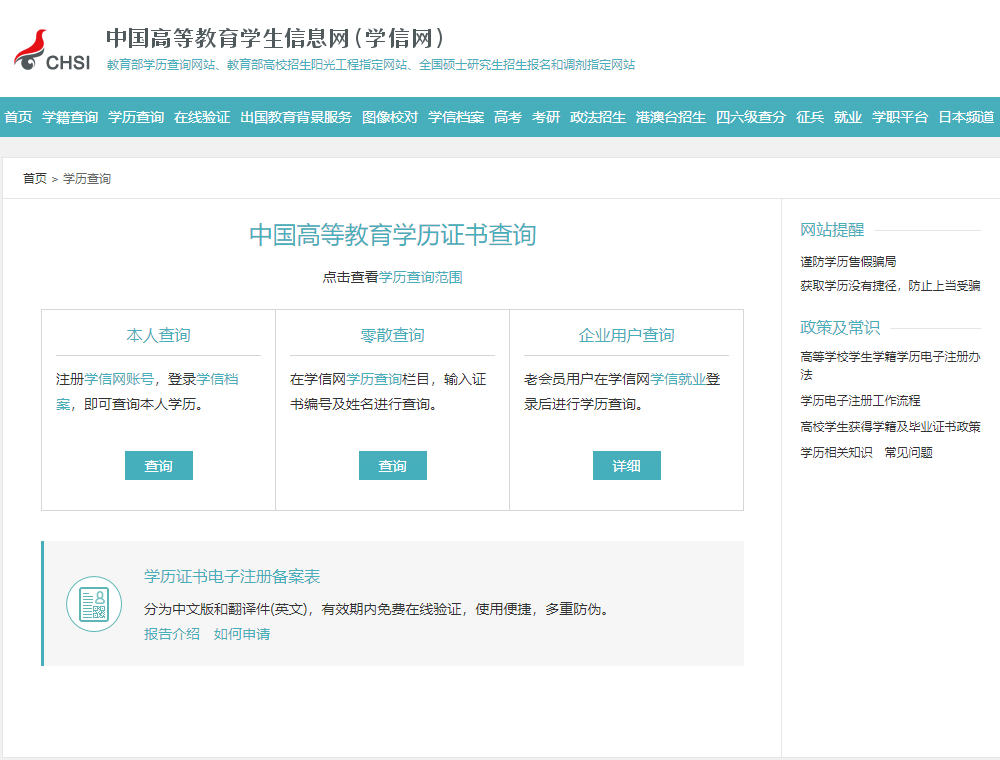Open the 学历查询范围 link

click(x=421, y=277)
